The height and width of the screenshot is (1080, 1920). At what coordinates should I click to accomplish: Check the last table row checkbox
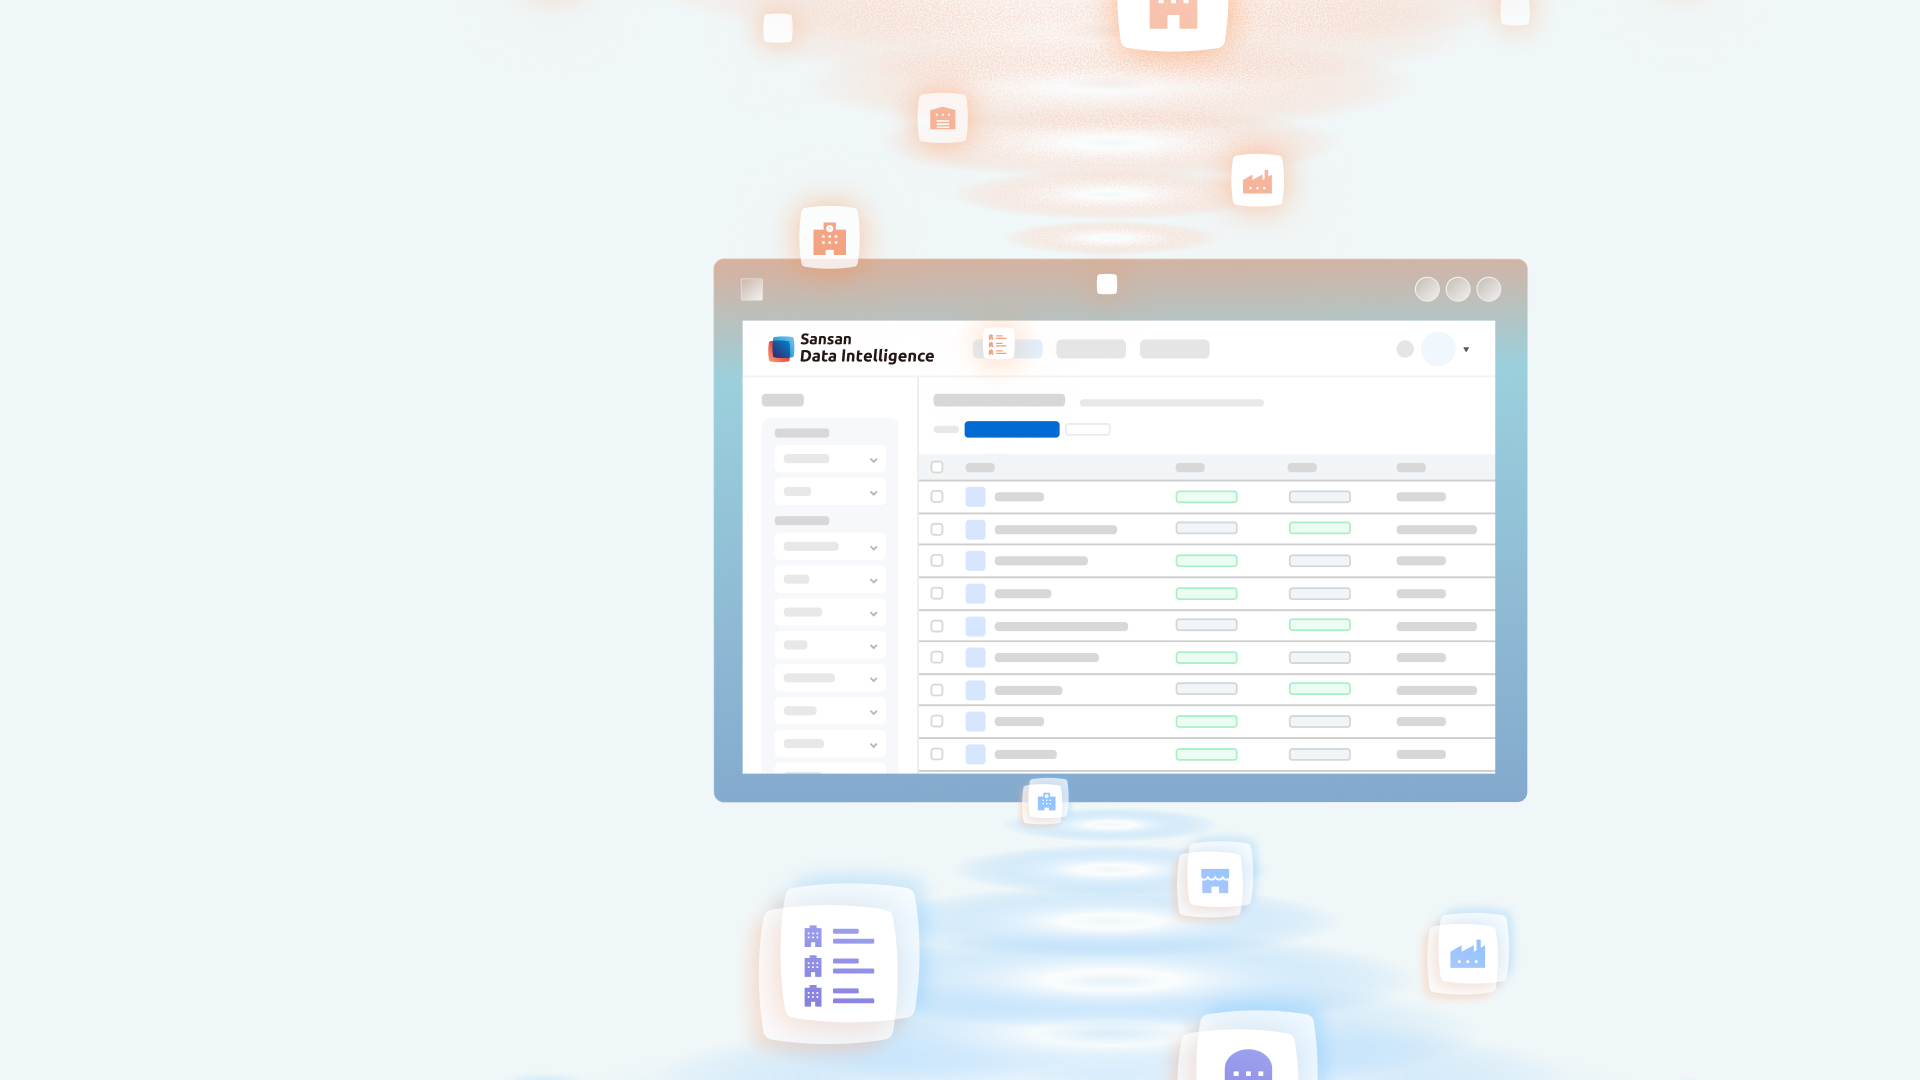coord(937,754)
